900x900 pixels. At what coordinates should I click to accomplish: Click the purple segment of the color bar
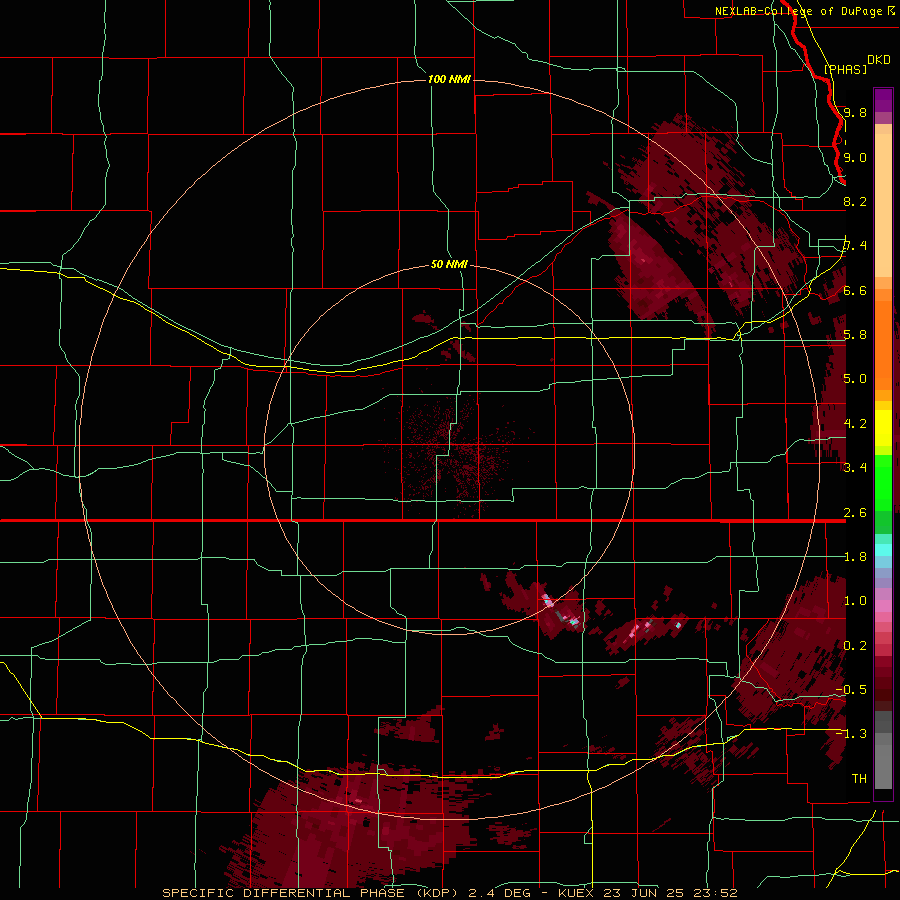[883, 100]
